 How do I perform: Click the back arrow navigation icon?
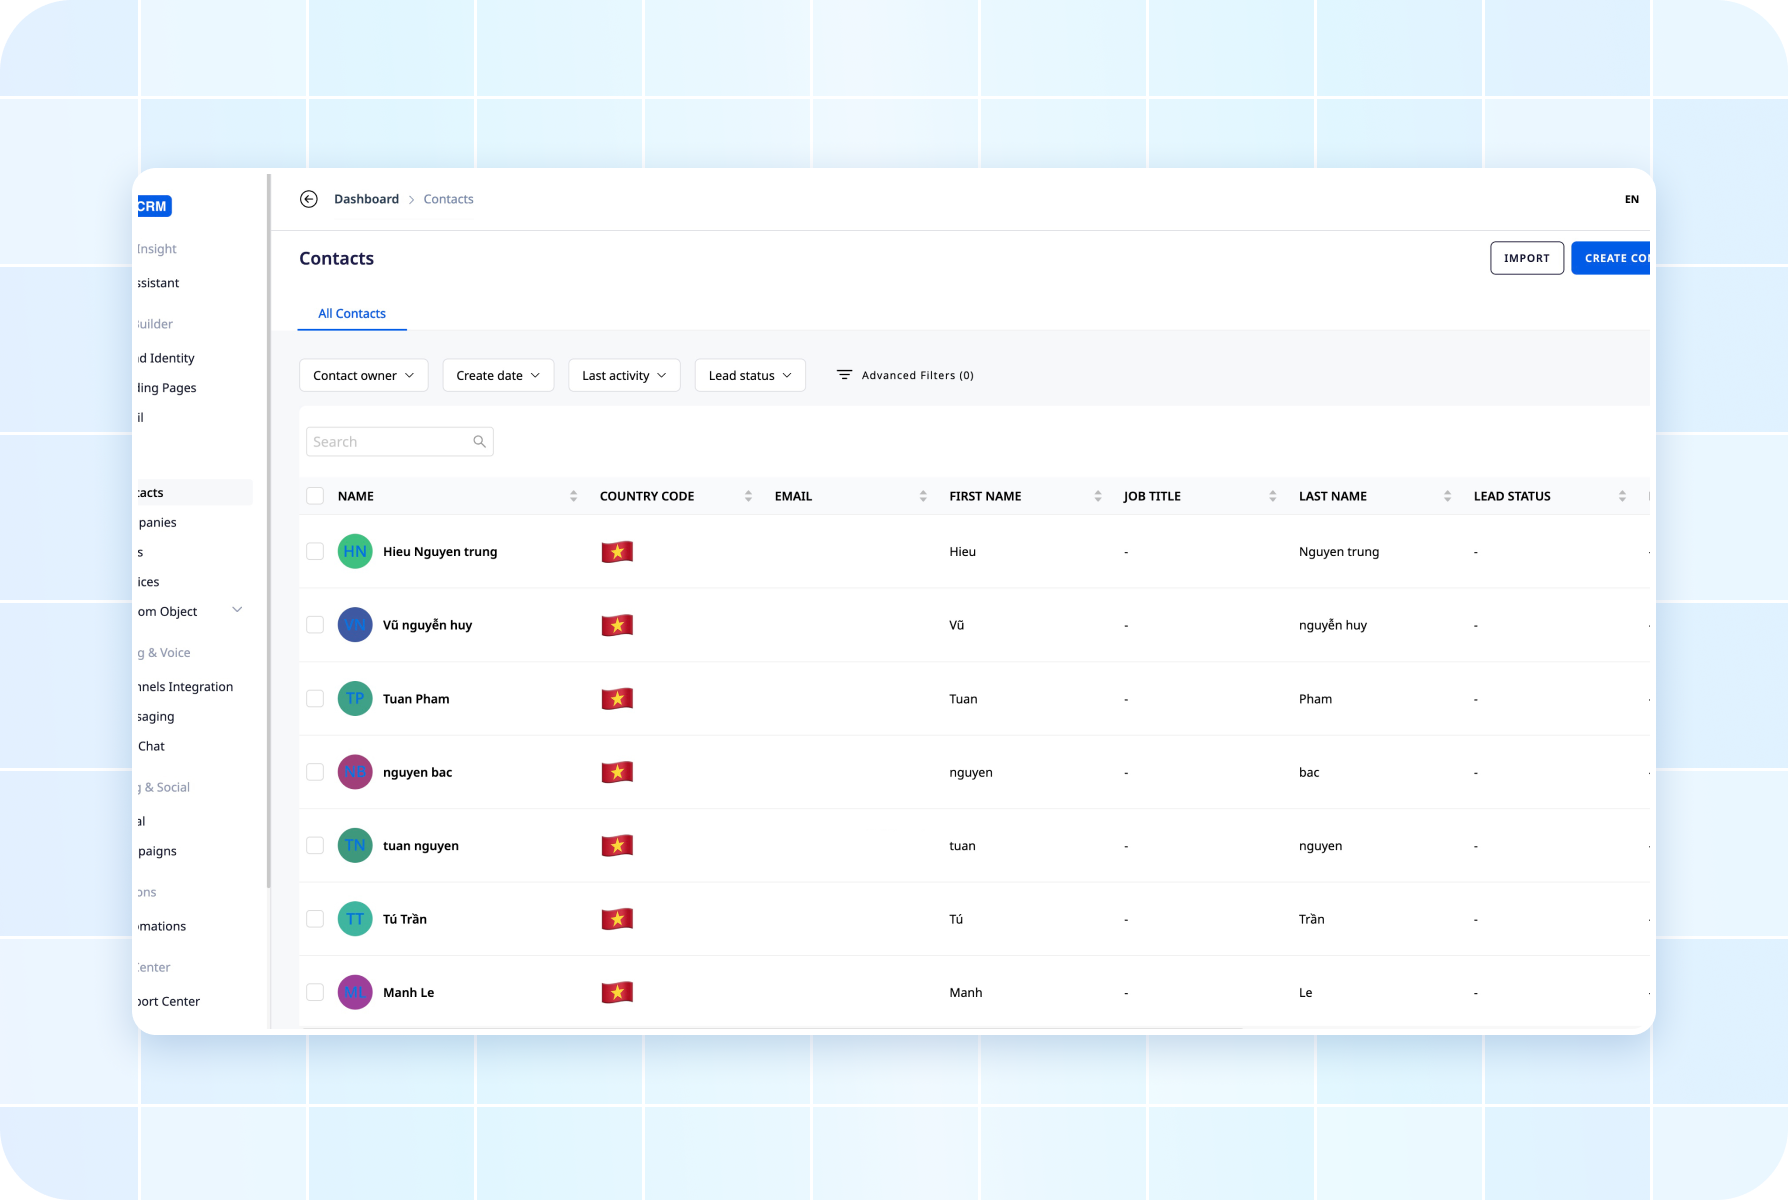click(309, 199)
